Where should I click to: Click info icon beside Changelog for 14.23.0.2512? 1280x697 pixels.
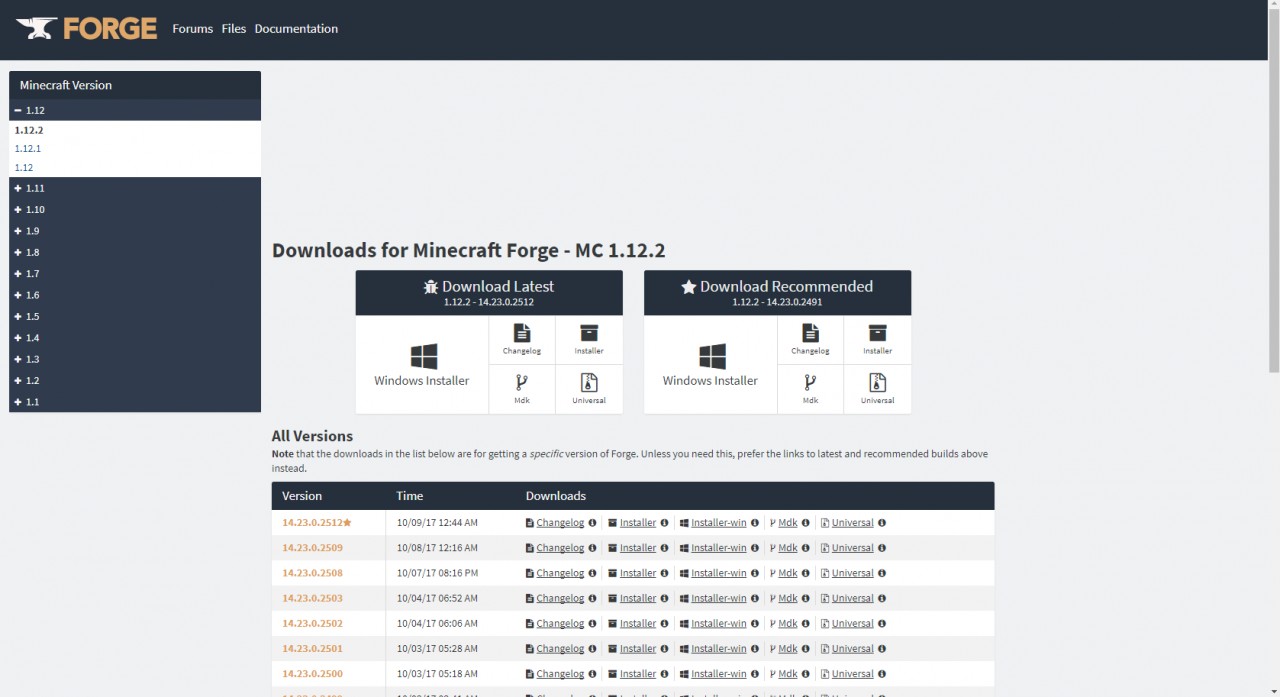point(592,523)
